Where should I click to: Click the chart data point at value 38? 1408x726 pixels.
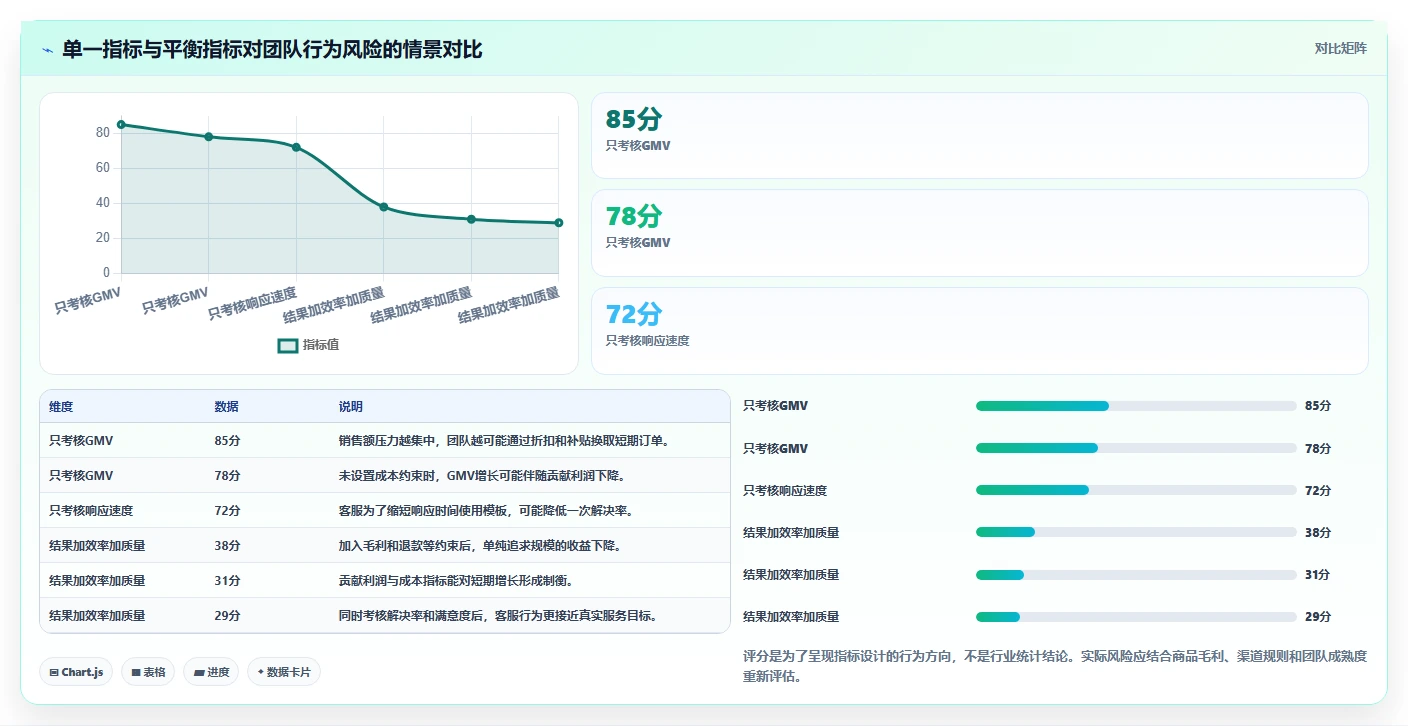click(x=384, y=207)
